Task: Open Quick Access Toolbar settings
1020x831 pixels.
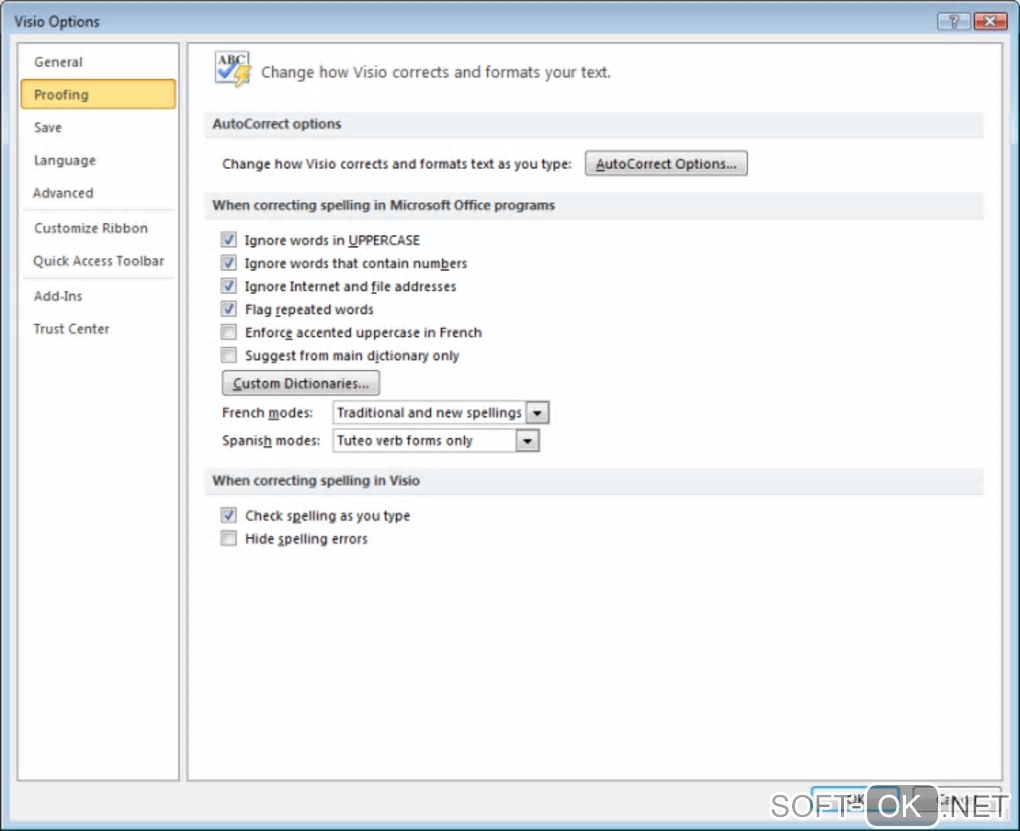Action: pyautogui.click(x=98, y=261)
